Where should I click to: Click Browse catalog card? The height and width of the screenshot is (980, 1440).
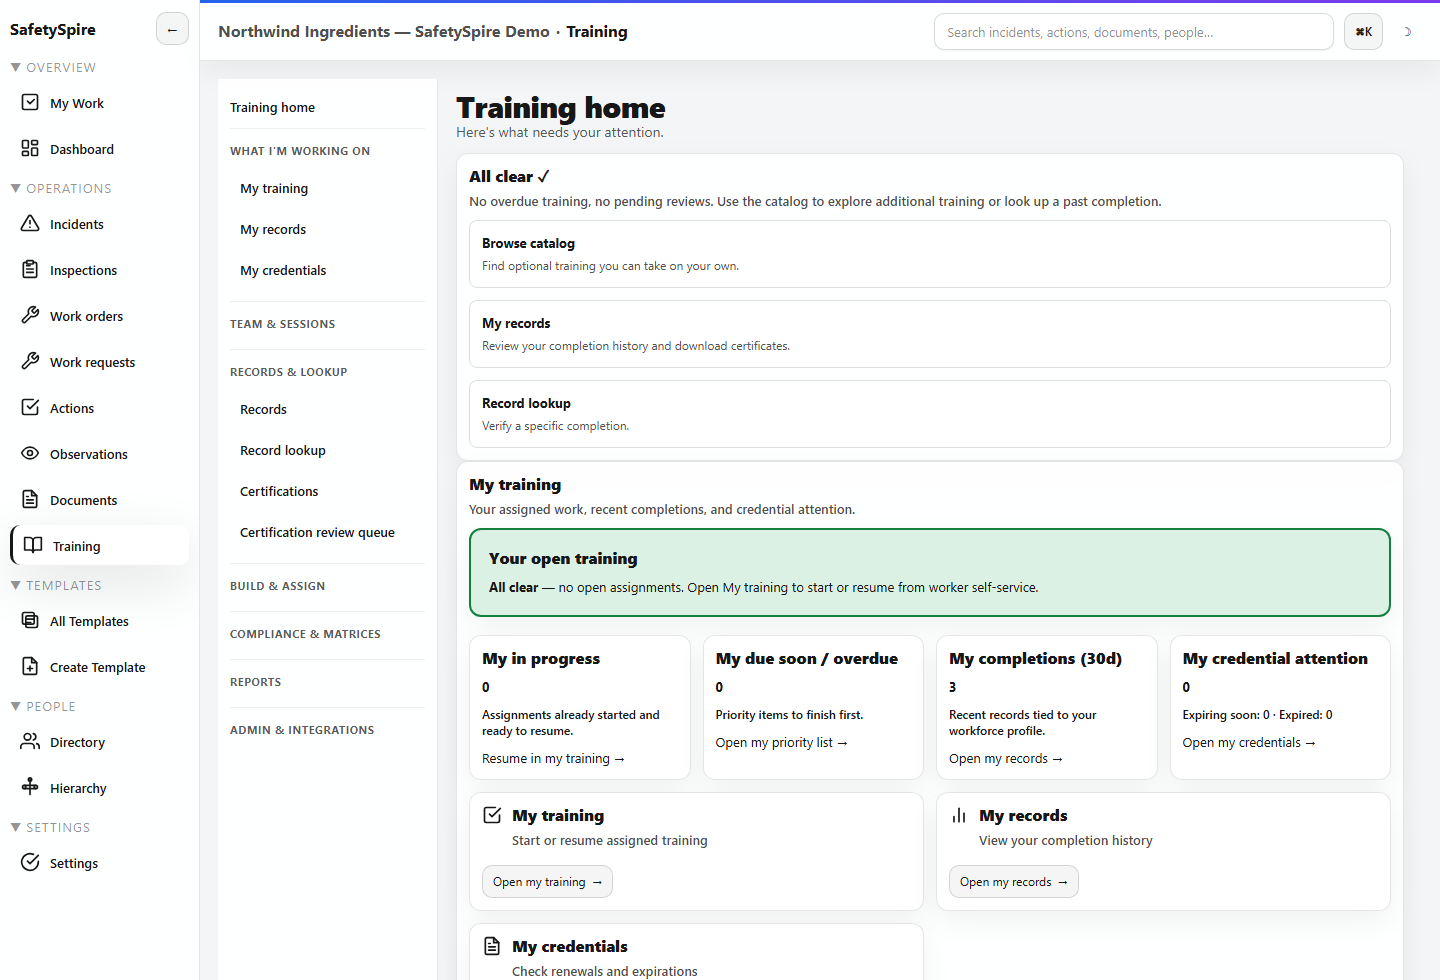(x=930, y=254)
